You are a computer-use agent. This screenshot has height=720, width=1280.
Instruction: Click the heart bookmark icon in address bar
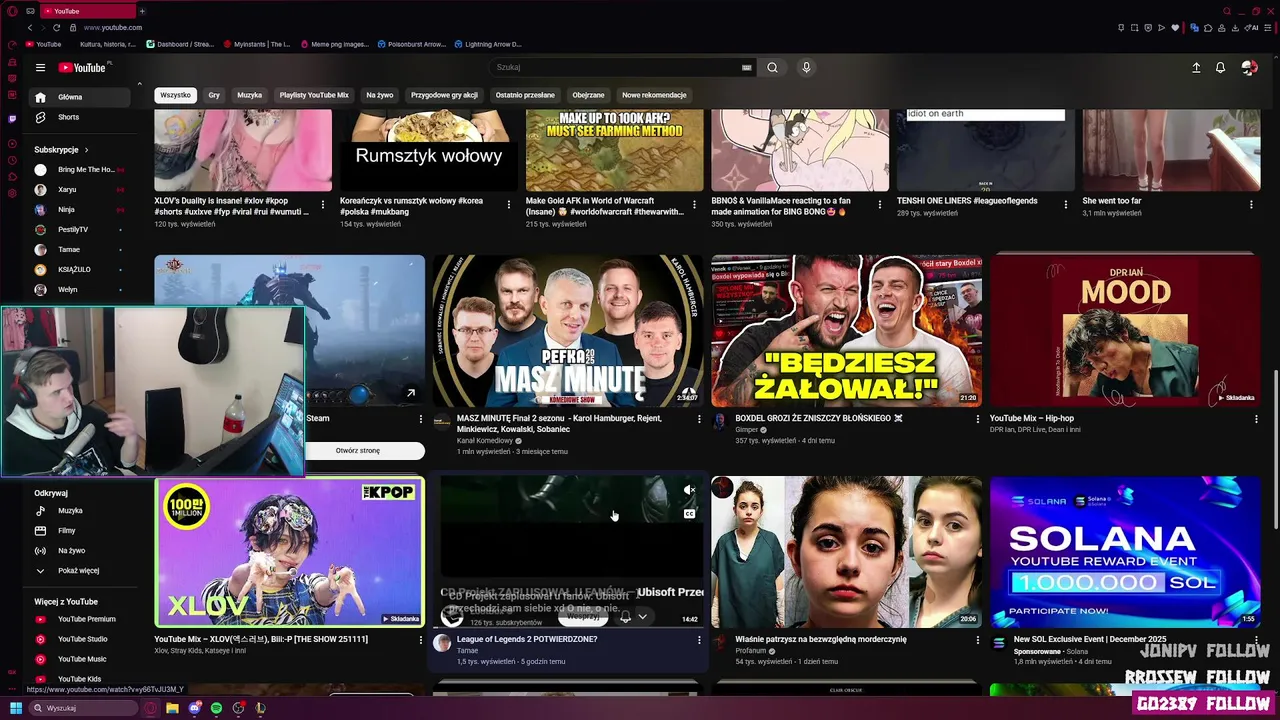pyautogui.click(x=1175, y=28)
